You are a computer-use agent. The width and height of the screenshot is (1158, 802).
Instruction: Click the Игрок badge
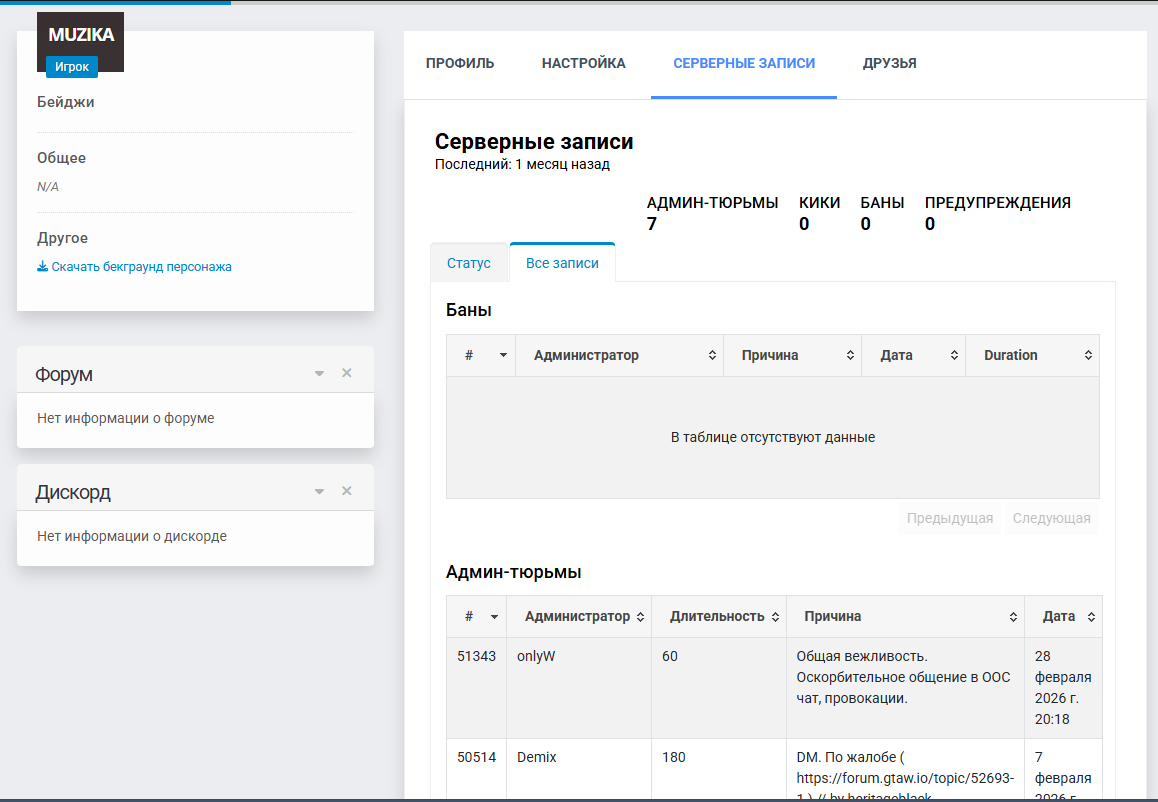tap(72, 66)
